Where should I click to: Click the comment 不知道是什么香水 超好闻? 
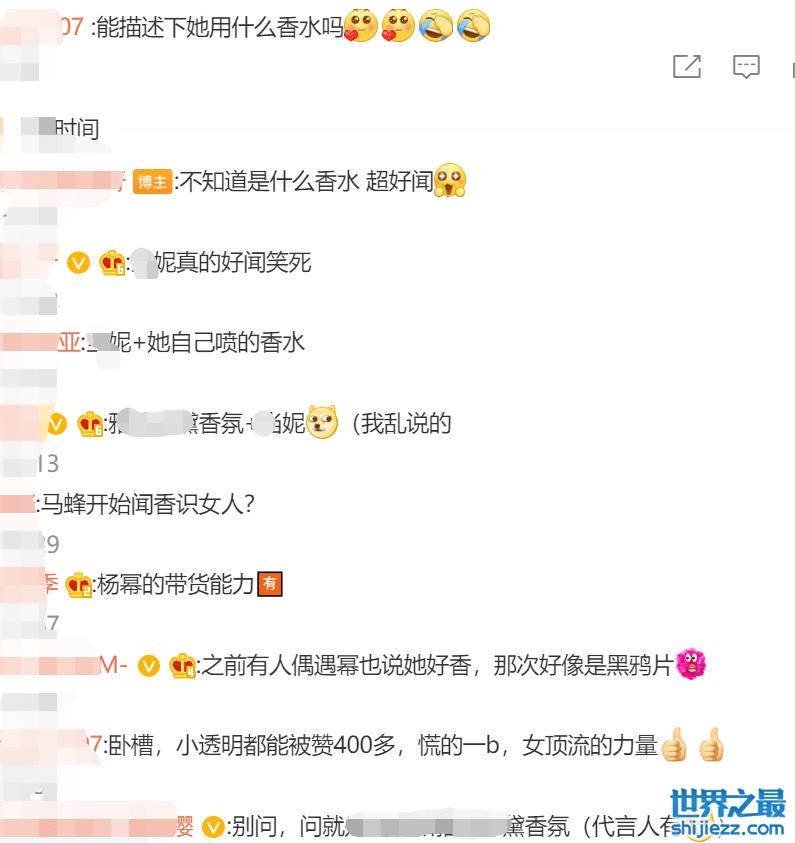[306, 182]
